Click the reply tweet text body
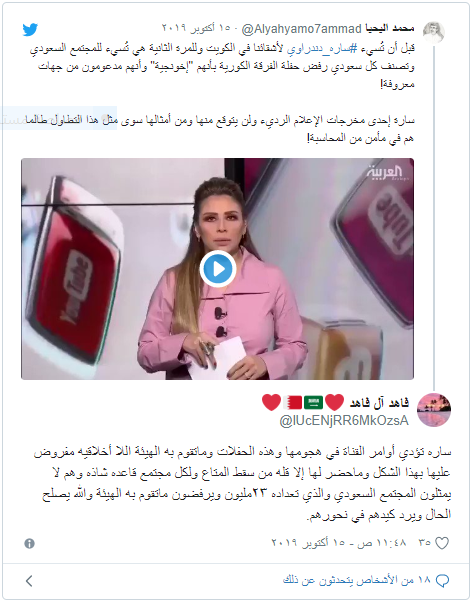The width and height of the screenshot is (471, 602). click(243, 483)
